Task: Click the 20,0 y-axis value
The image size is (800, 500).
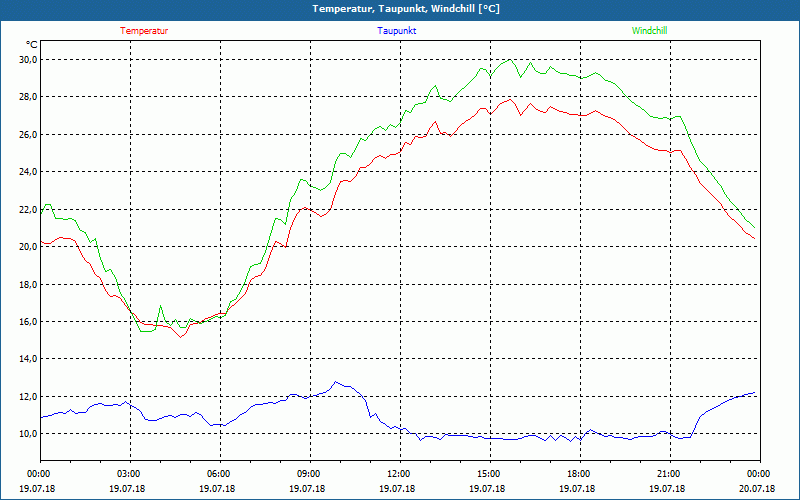Action: tap(29, 247)
